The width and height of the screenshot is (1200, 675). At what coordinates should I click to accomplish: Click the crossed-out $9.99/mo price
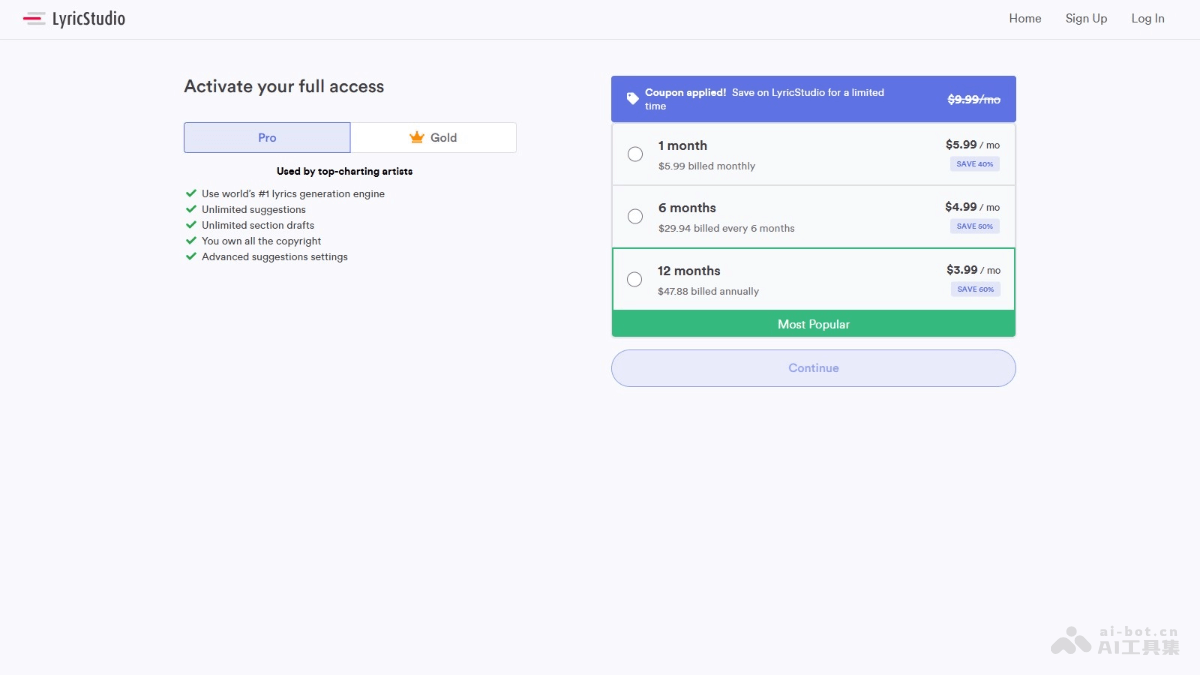tap(973, 99)
